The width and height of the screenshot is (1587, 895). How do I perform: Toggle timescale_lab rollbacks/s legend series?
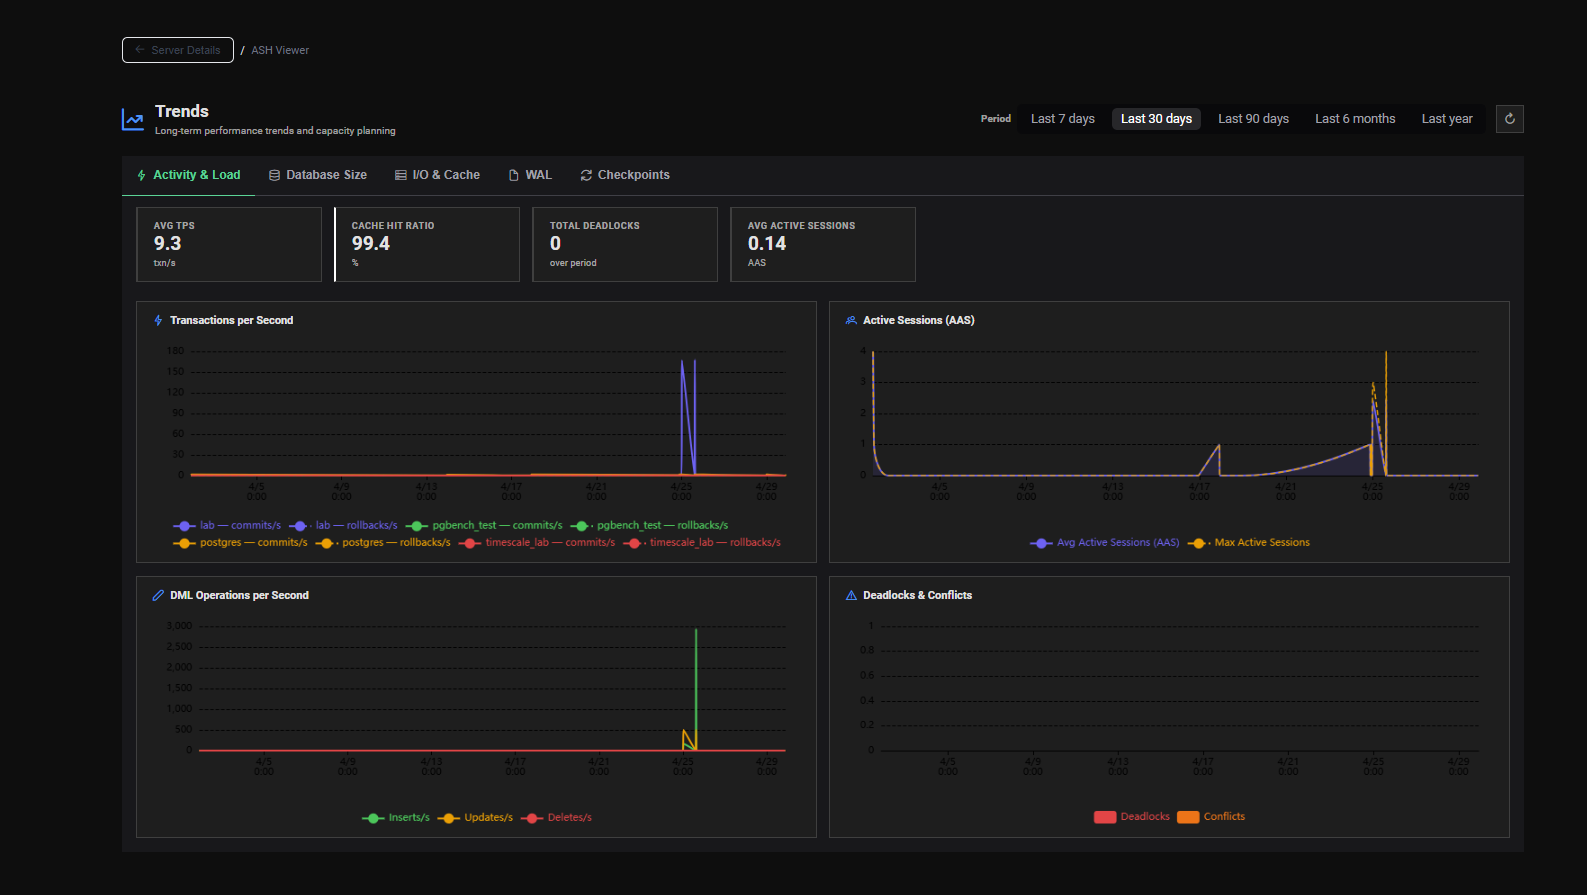(702, 543)
